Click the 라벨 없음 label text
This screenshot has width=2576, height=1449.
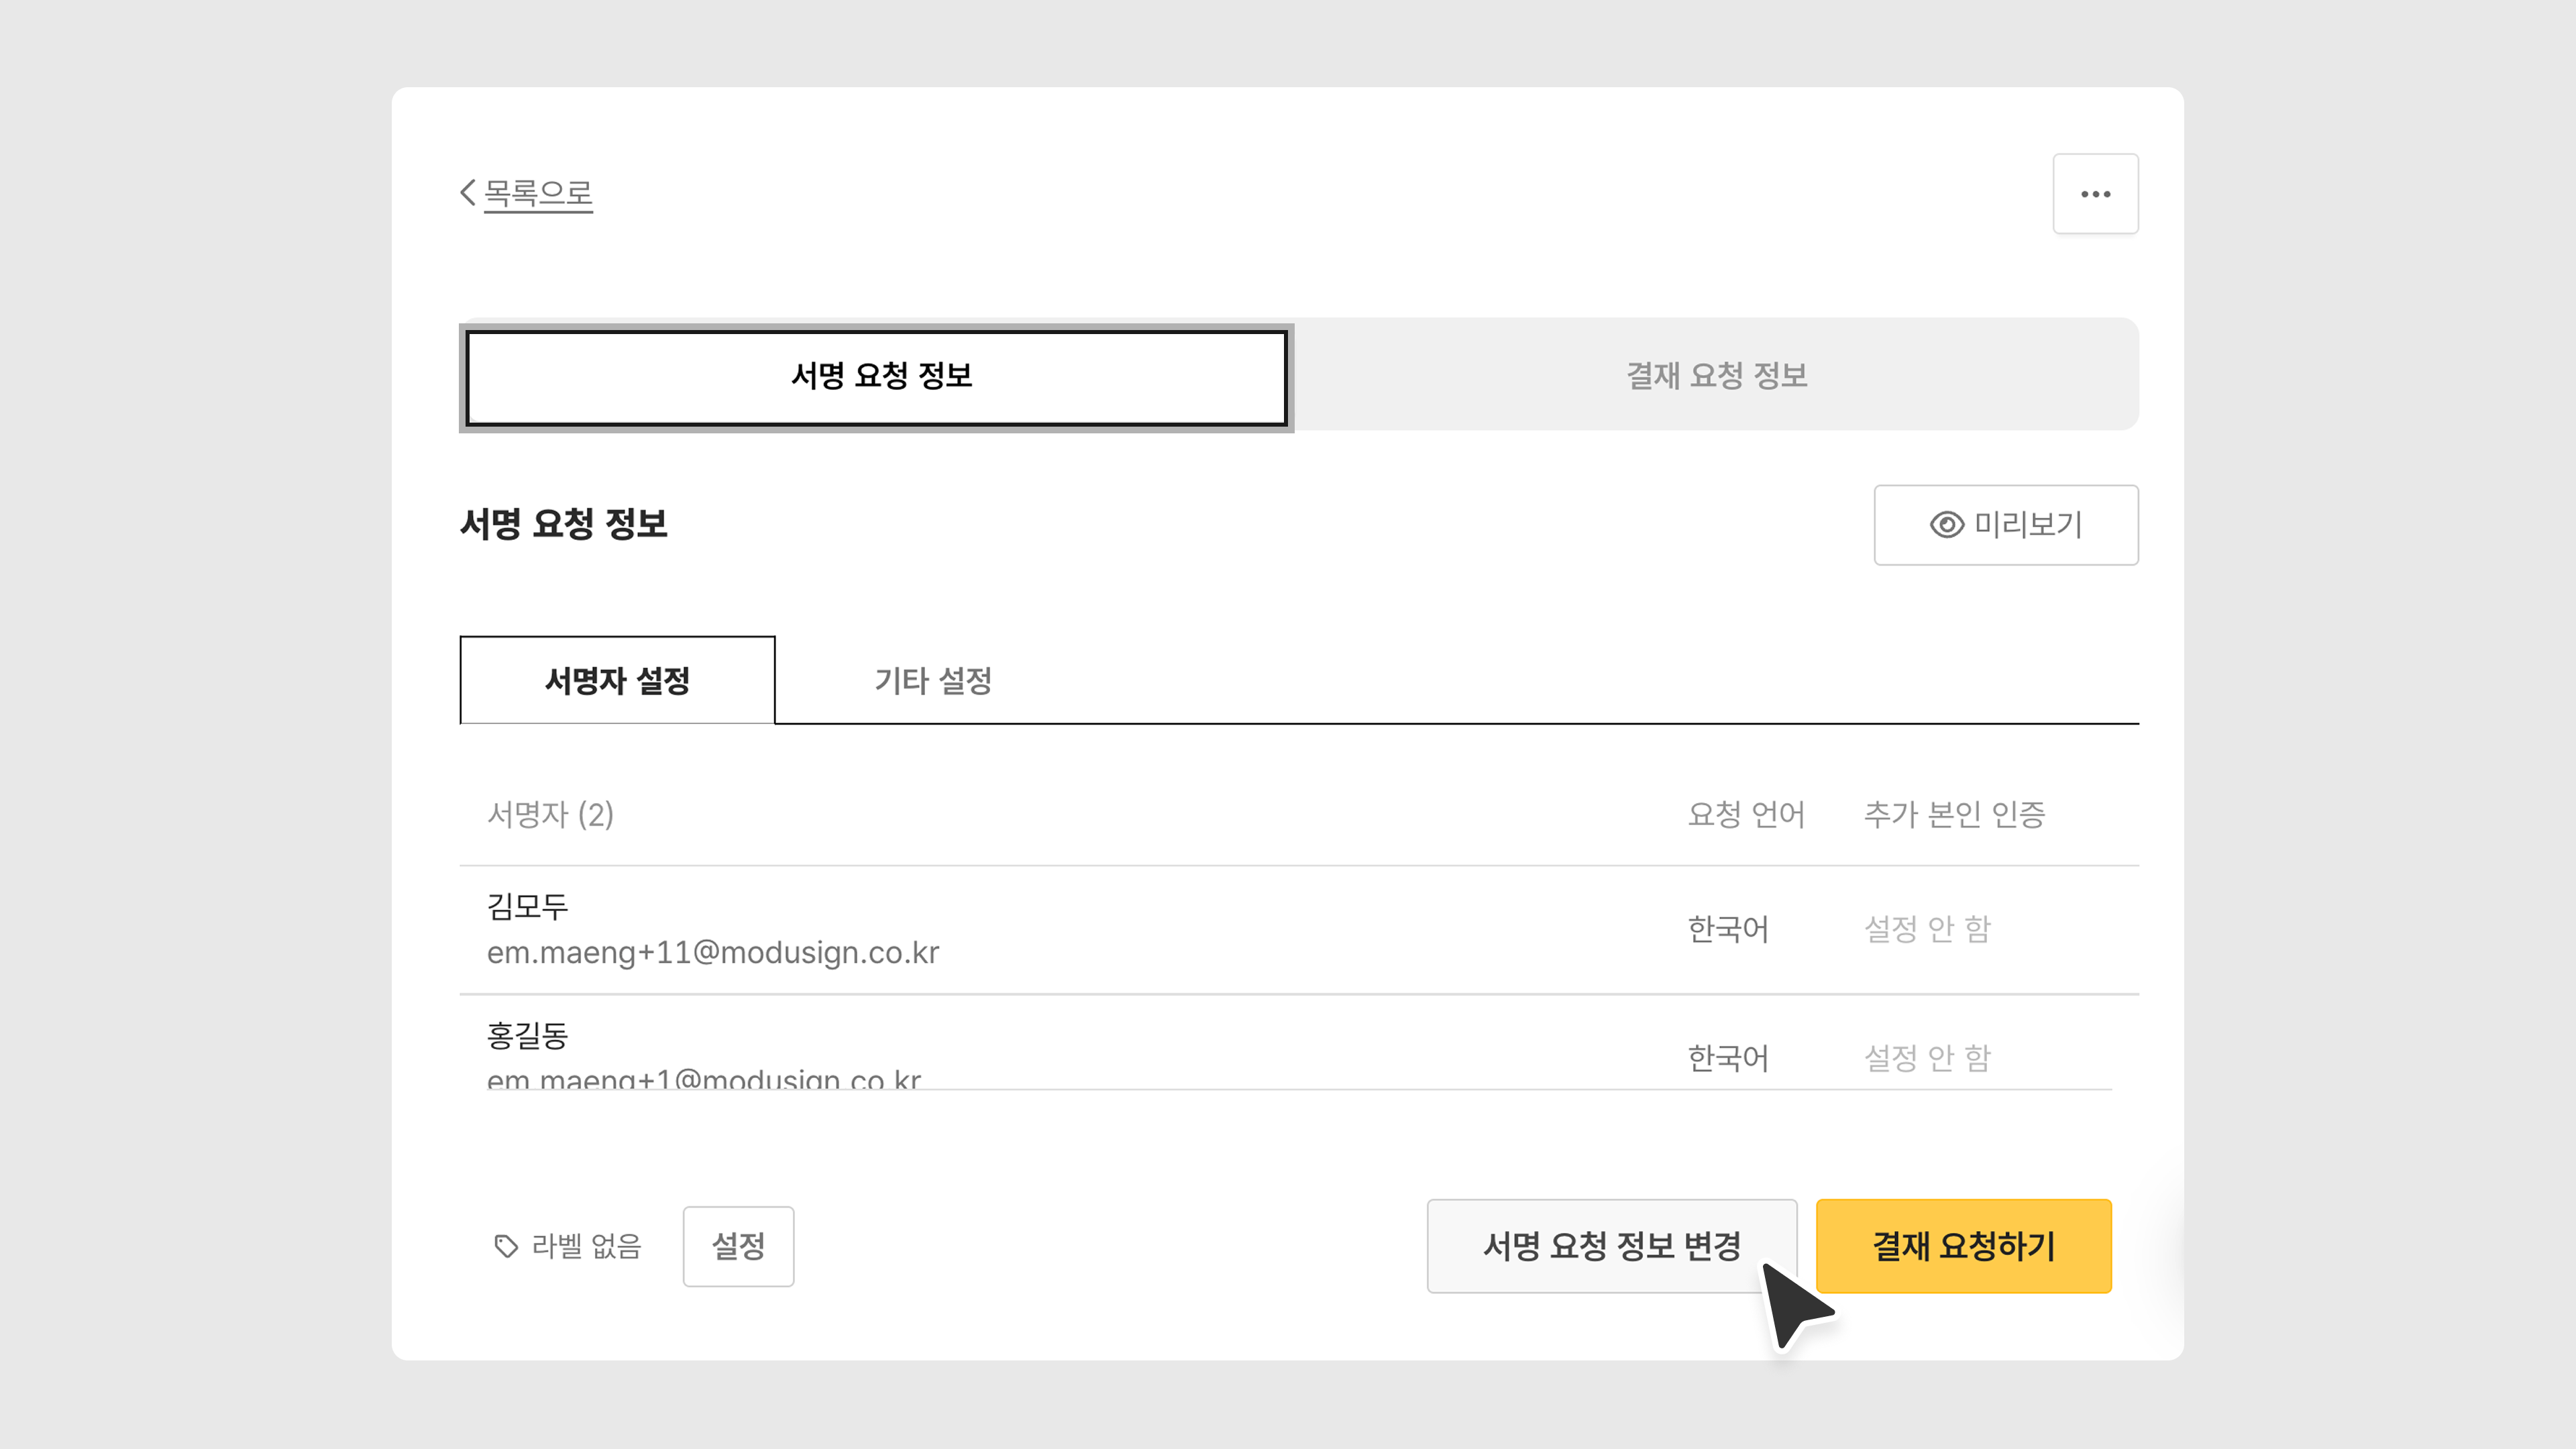point(586,1246)
